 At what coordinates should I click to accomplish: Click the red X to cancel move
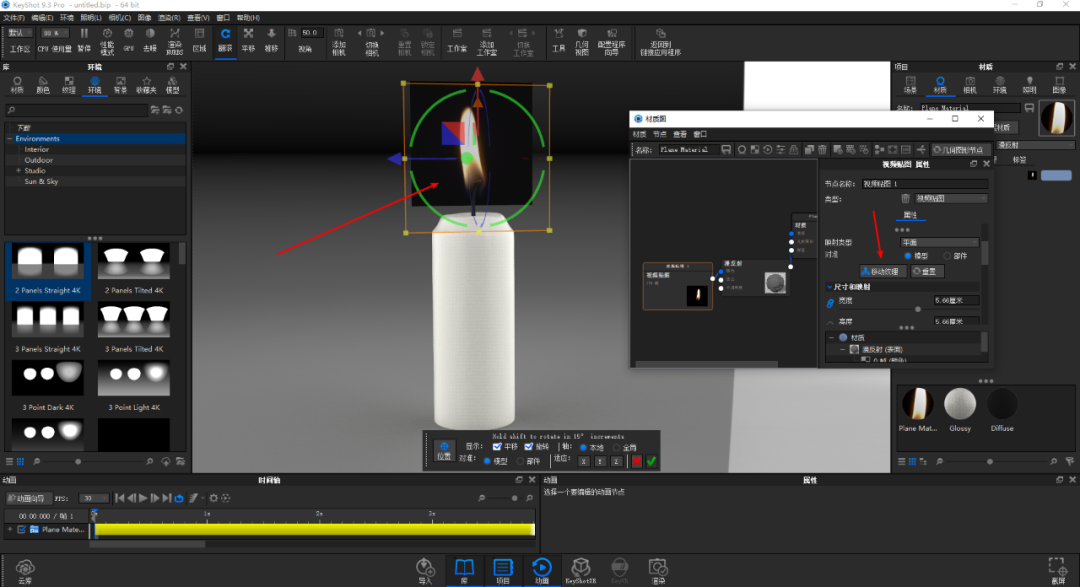[636, 461]
